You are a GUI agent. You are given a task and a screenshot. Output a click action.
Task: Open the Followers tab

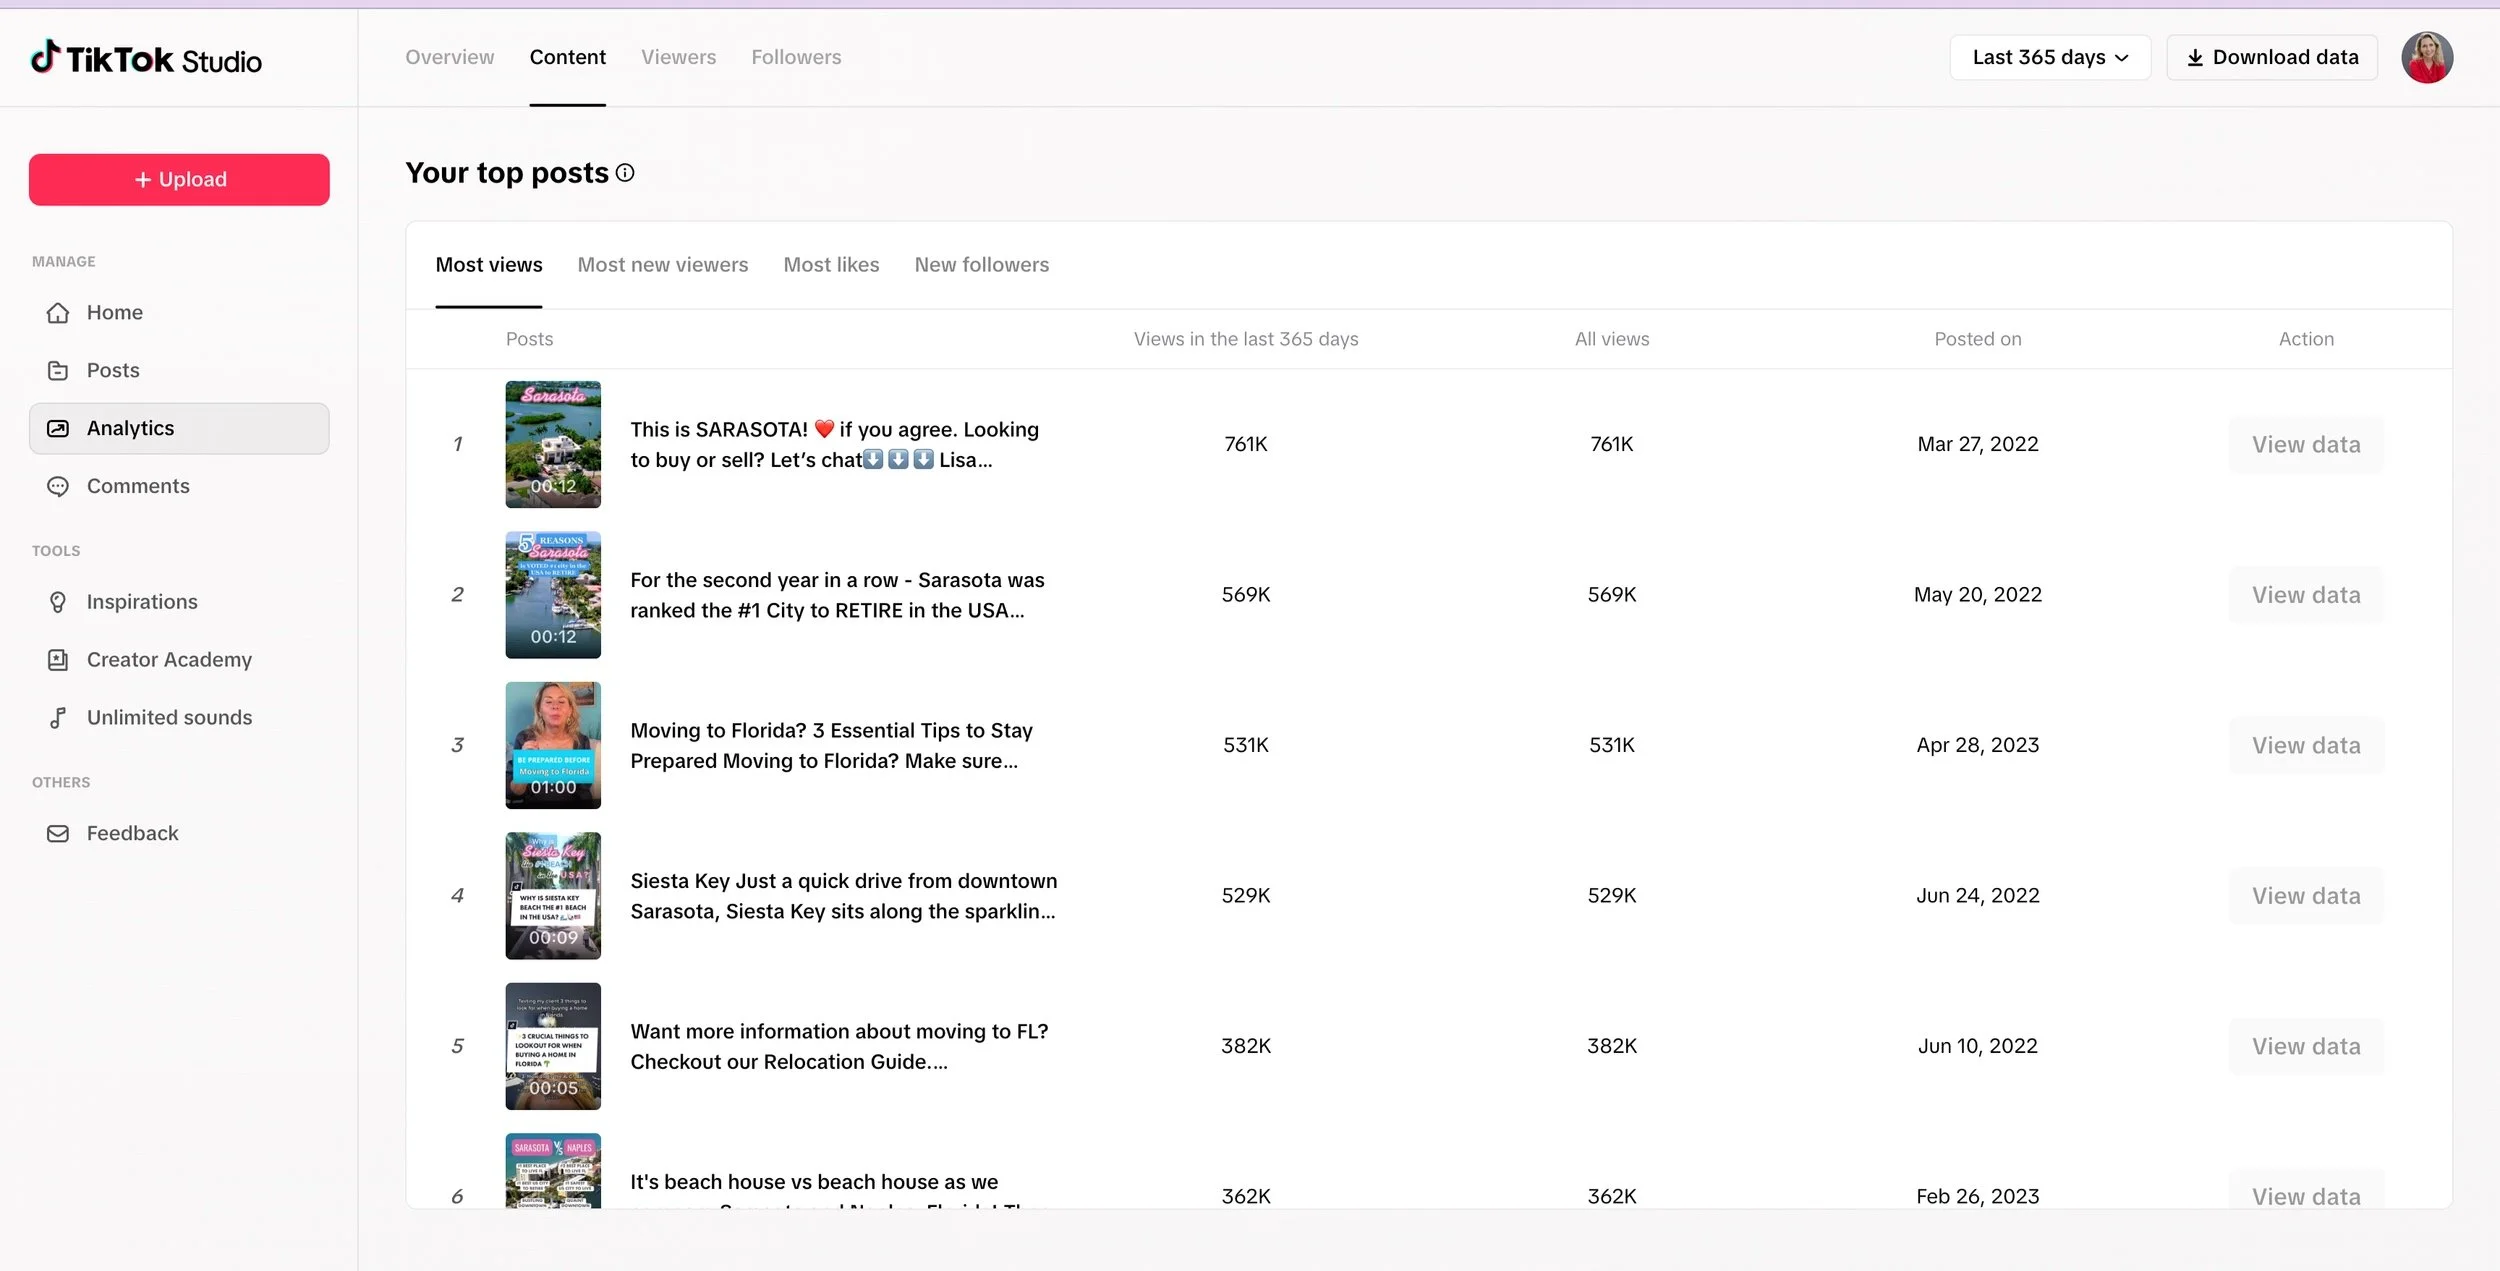click(796, 57)
